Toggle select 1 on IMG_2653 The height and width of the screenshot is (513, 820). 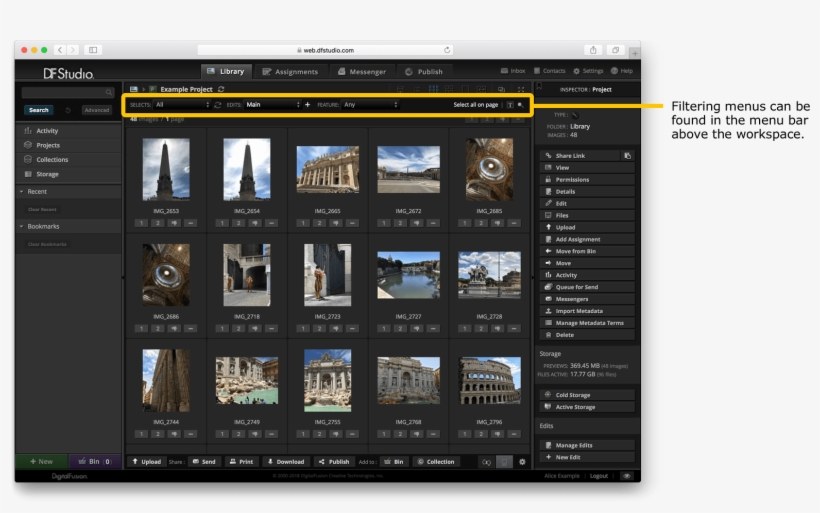pos(141,223)
